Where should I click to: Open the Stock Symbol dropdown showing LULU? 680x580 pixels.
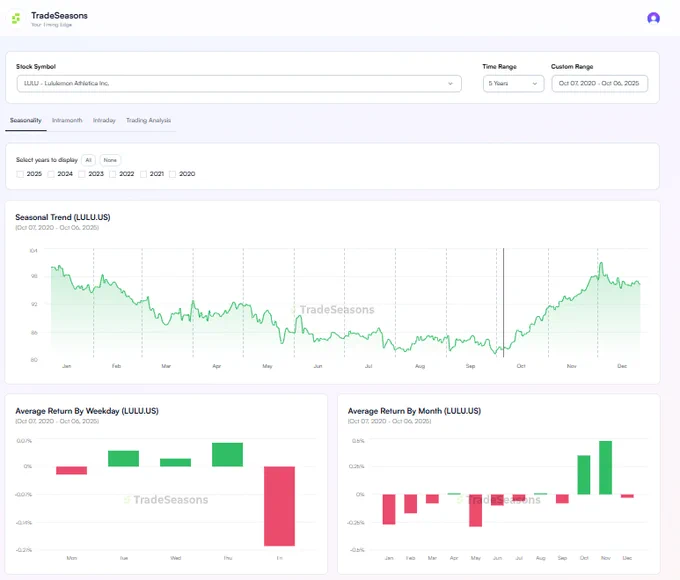[x=239, y=83]
